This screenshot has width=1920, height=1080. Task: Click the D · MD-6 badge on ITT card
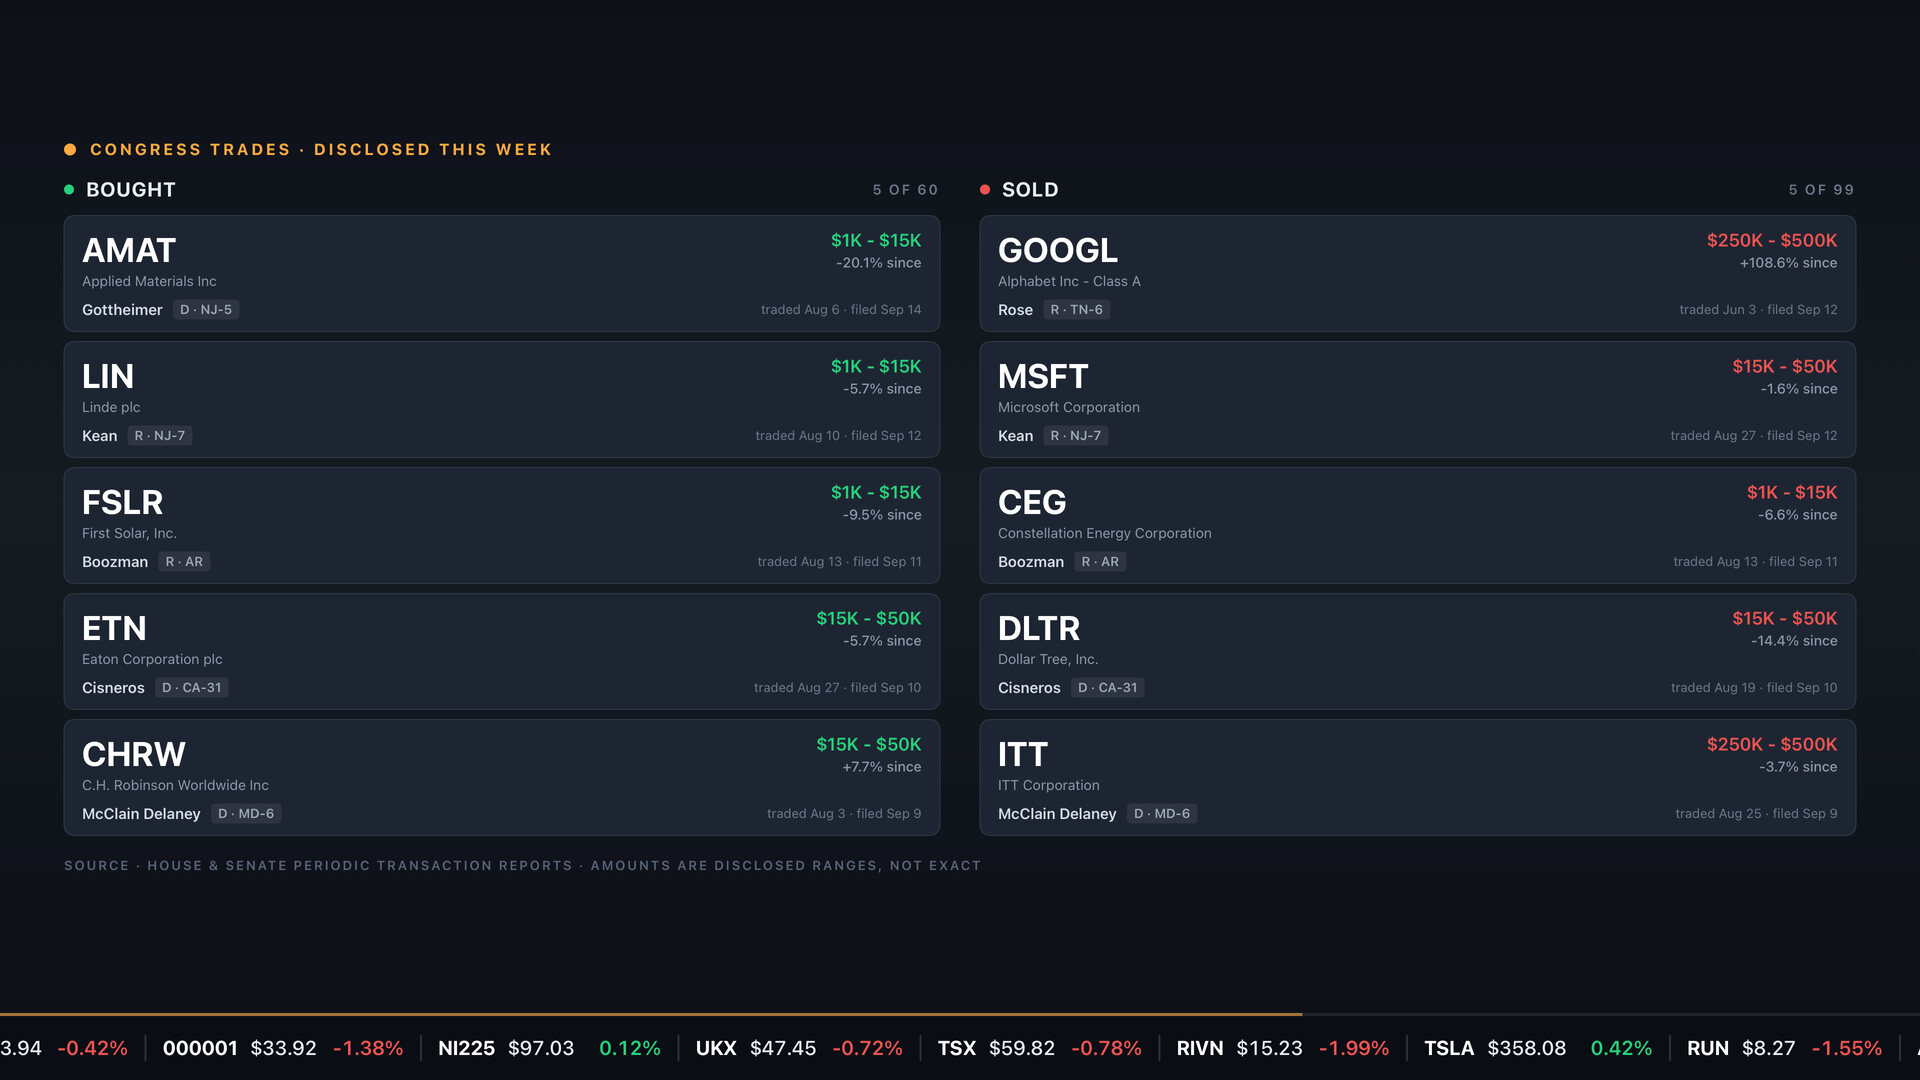[x=1162, y=814]
